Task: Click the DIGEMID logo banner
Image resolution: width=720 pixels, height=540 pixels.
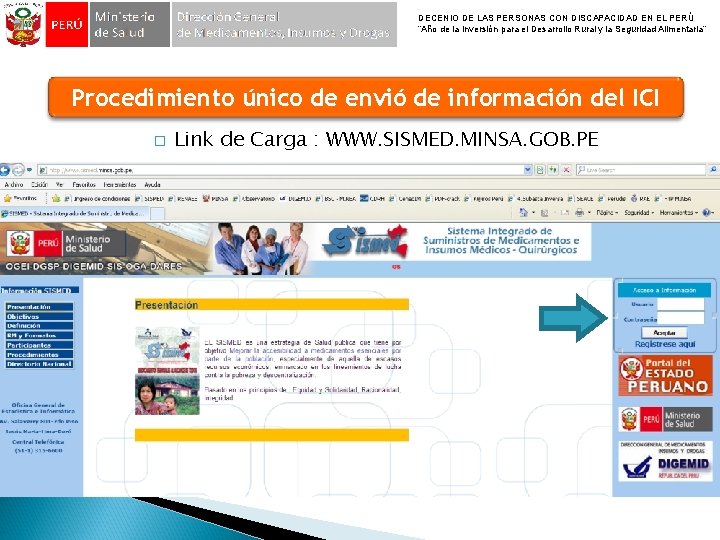Action: (x=665, y=461)
